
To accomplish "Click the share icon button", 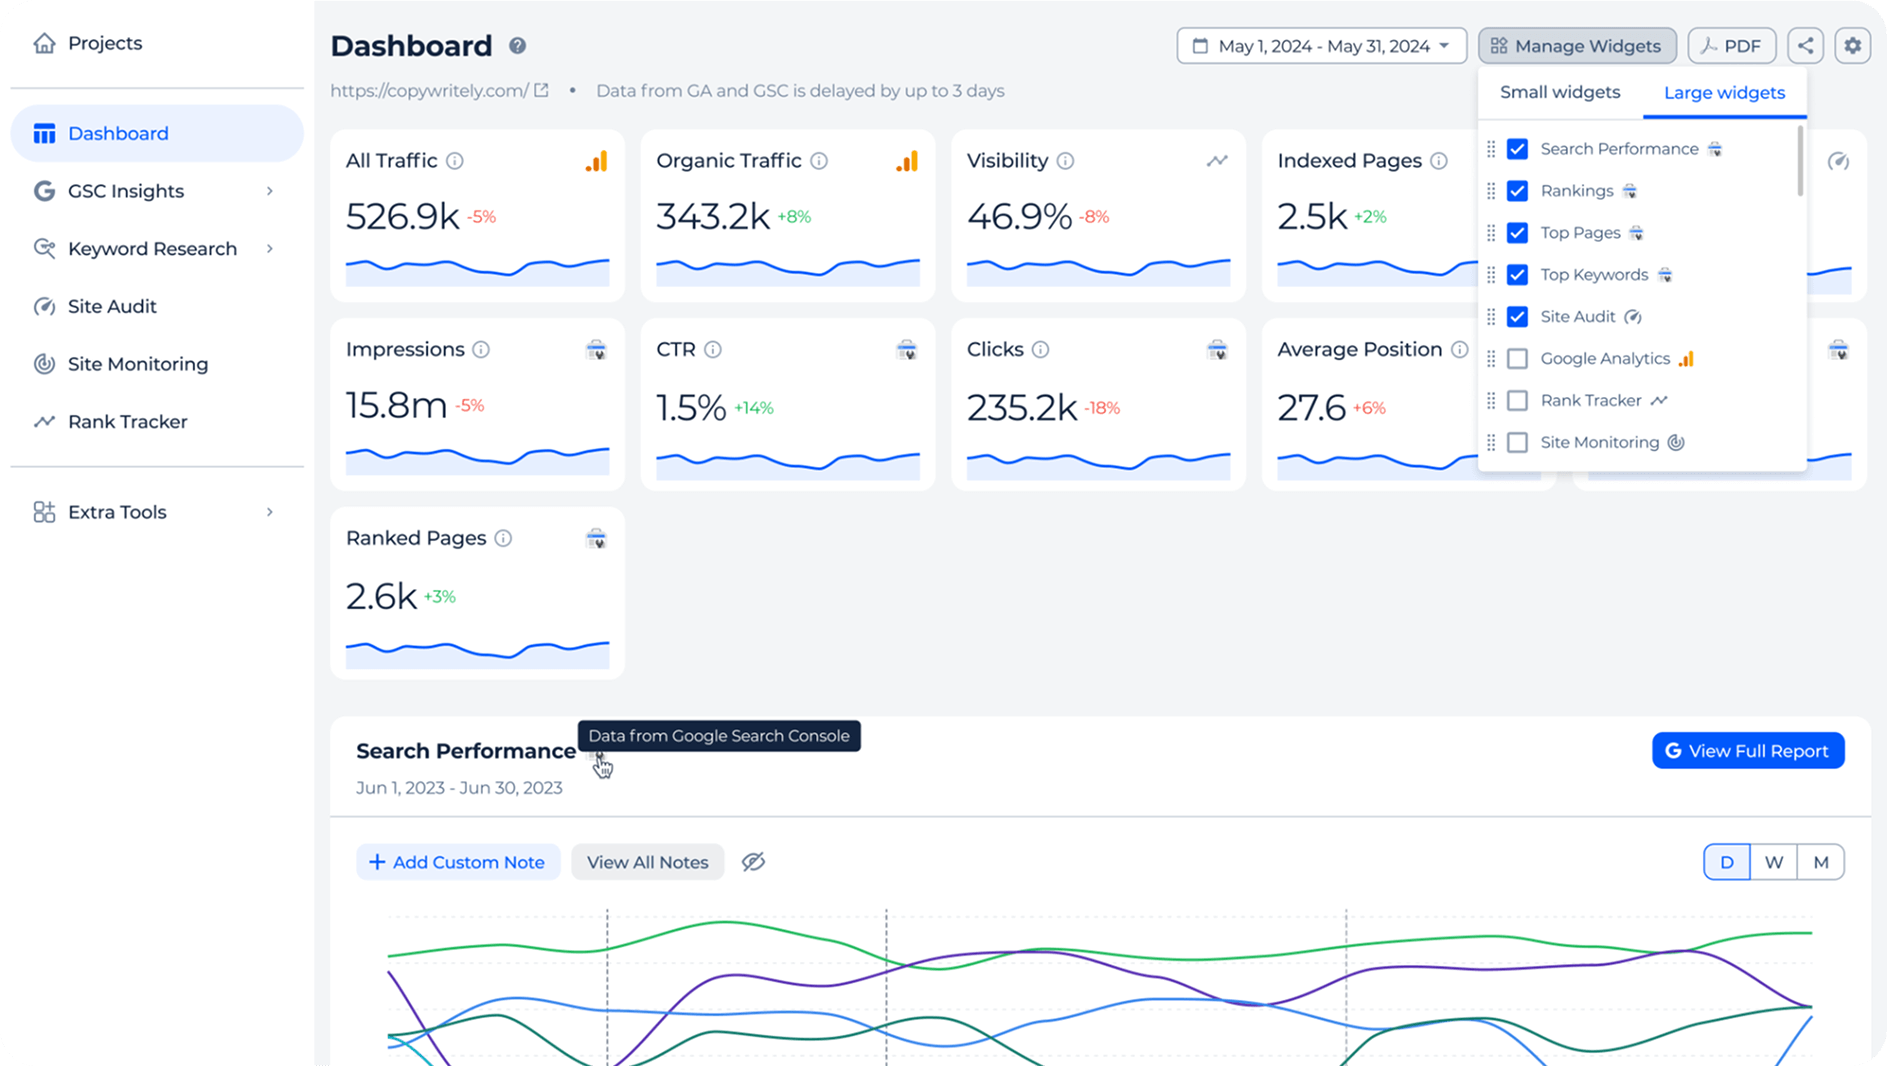I will point(1805,46).
